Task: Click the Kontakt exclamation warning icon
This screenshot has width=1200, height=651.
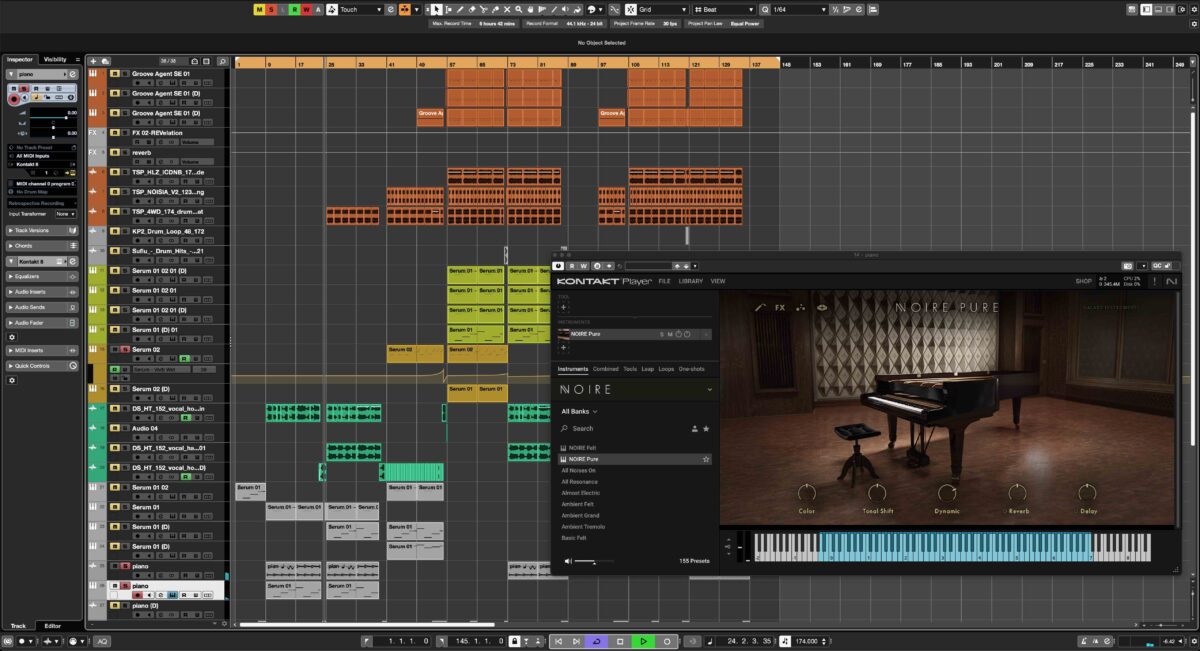Action: coord(1154,281)
